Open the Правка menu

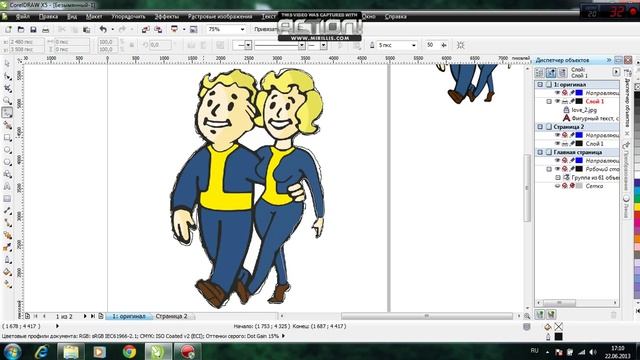coord(48,16)
